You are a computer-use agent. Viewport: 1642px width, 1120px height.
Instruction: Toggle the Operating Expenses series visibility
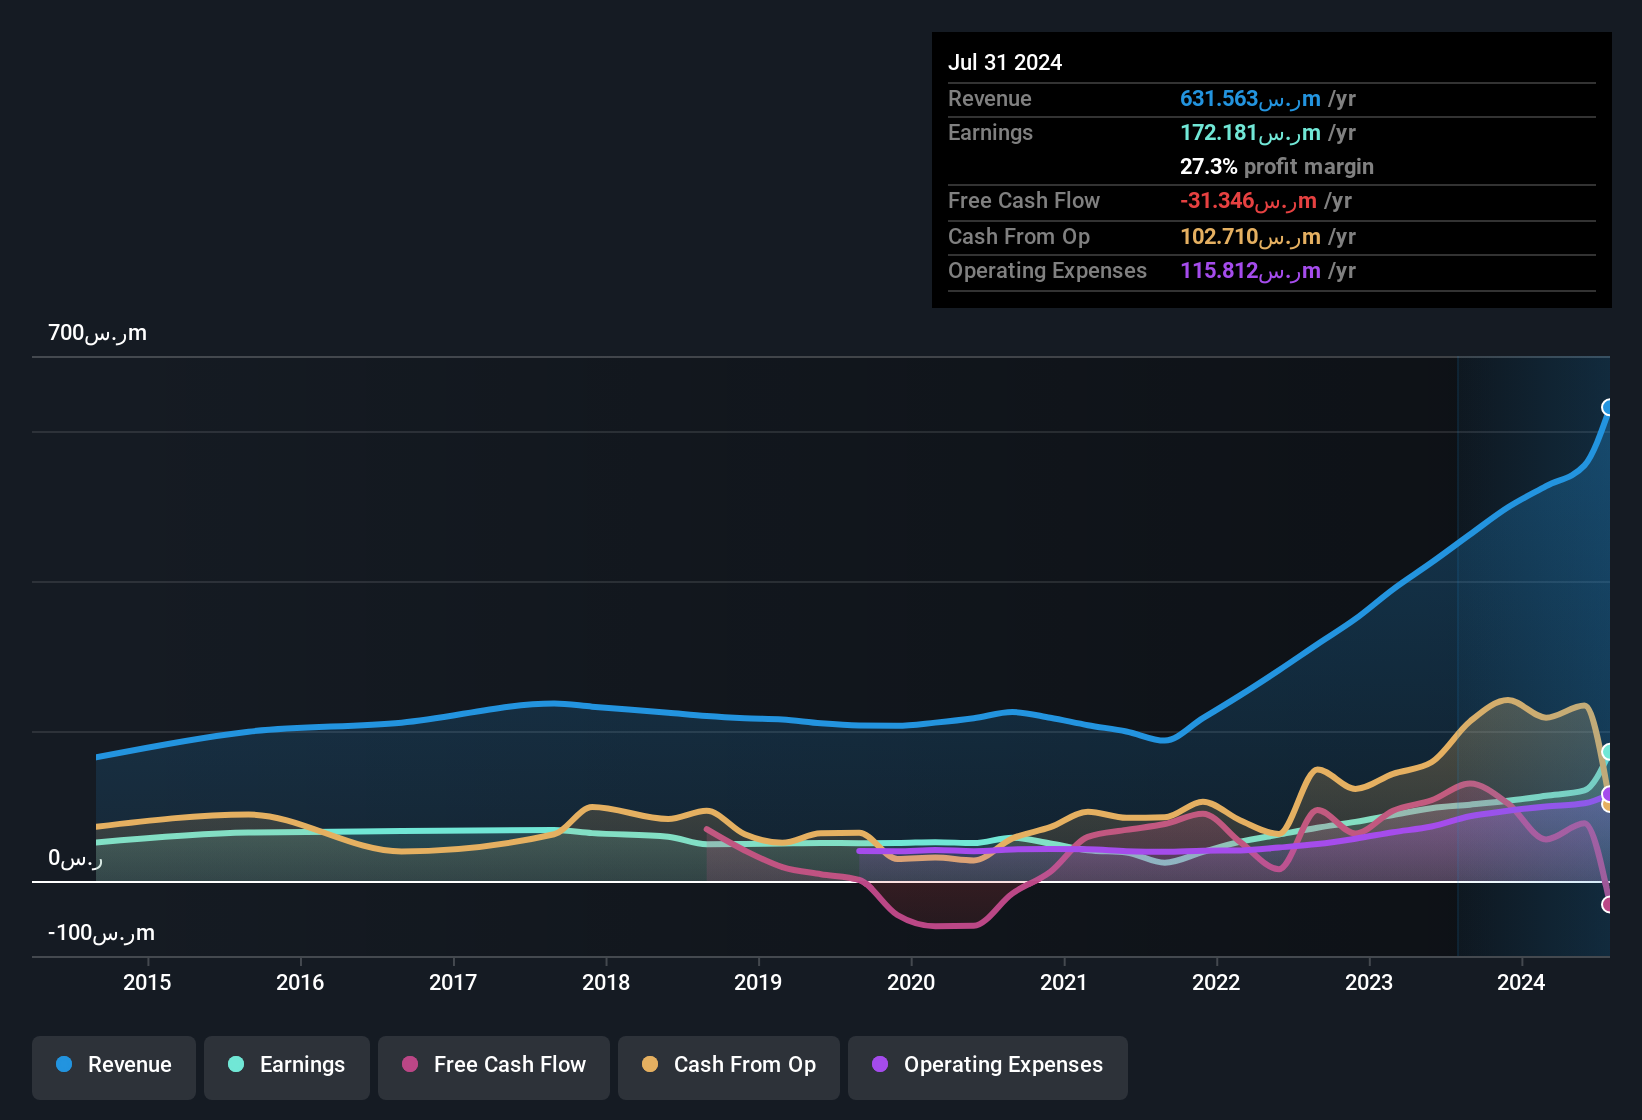click(x=987, y=1065)
